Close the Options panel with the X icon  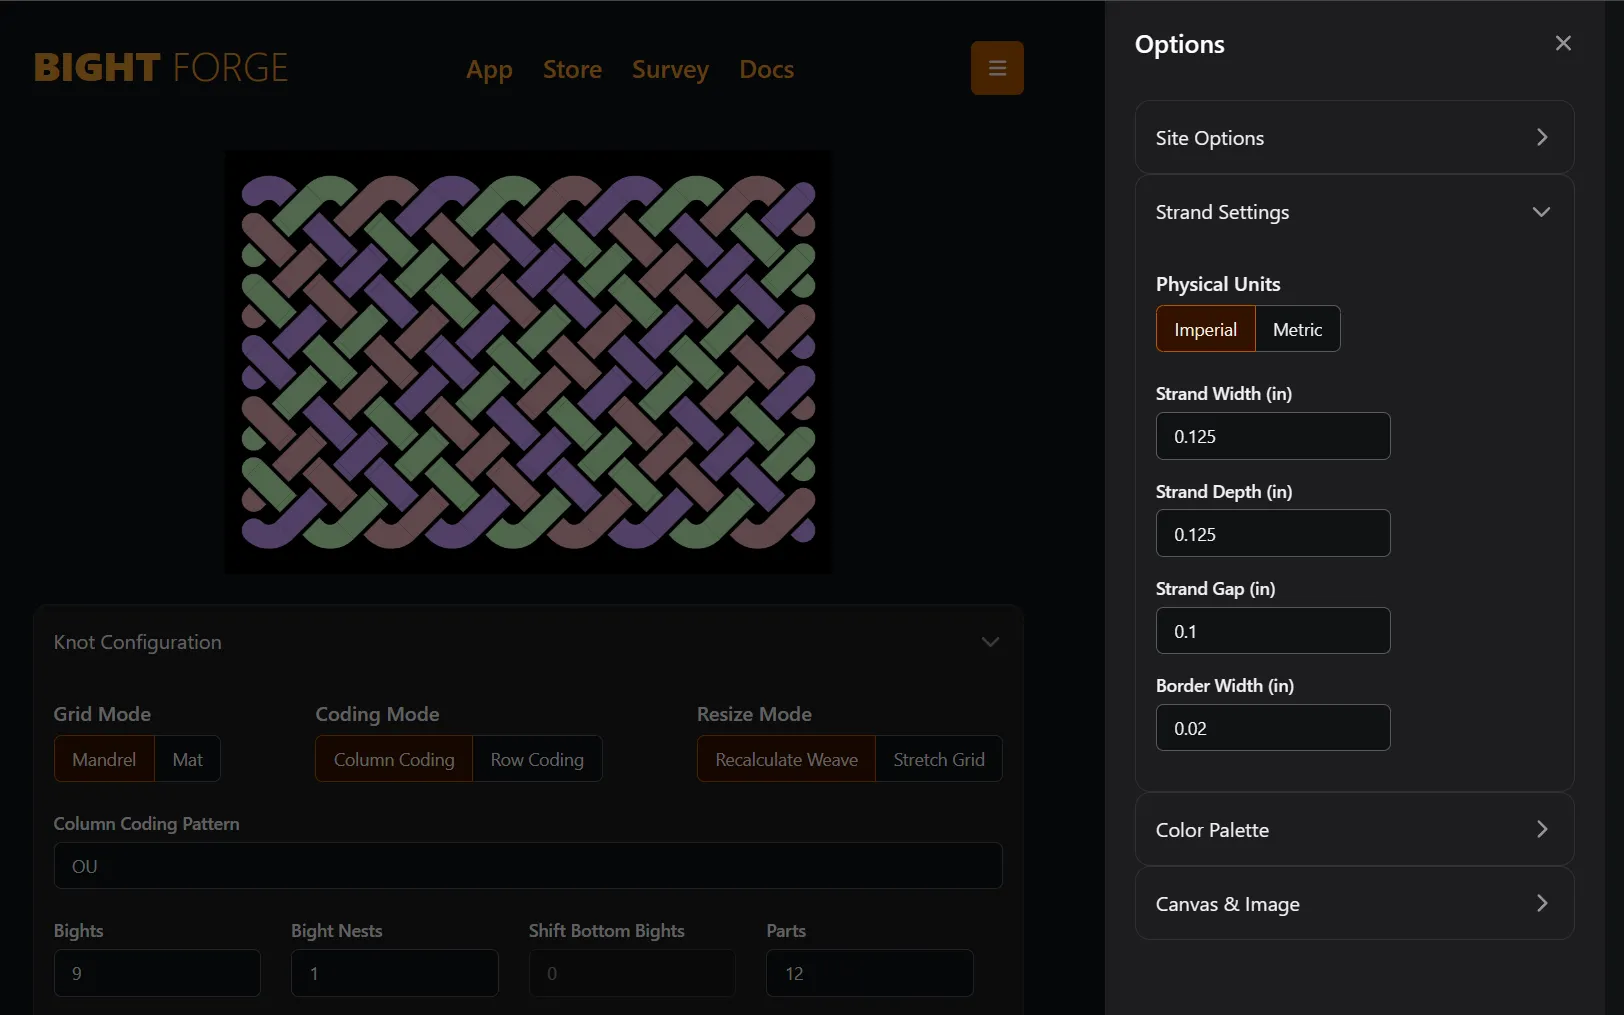(1563, 43)
